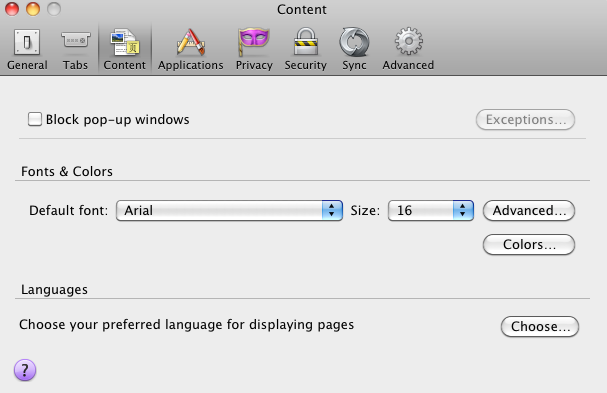Click the purple Help question mark

point(25,370)
